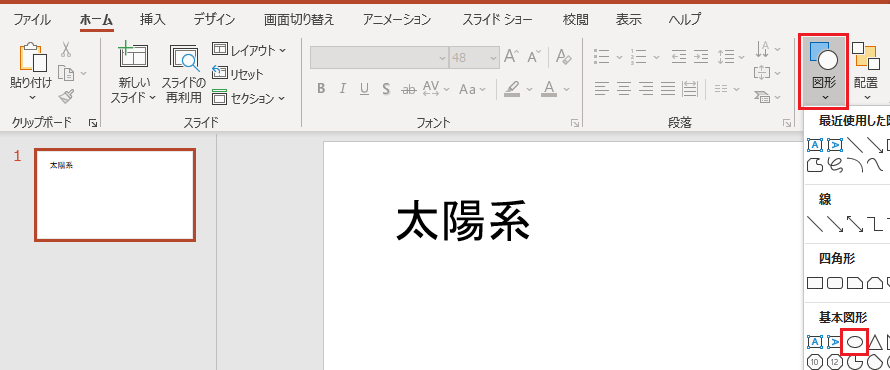Select the double-headed arrow line under 線
Image resolution: width=890 pixels, height=370 pixels.
click(855, 224)
